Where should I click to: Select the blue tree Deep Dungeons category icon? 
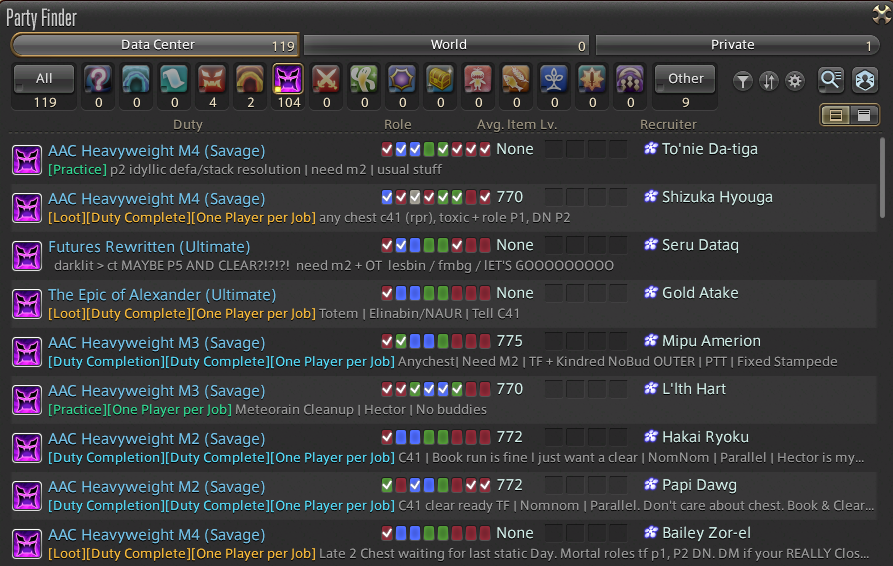(x=554, y=79)
